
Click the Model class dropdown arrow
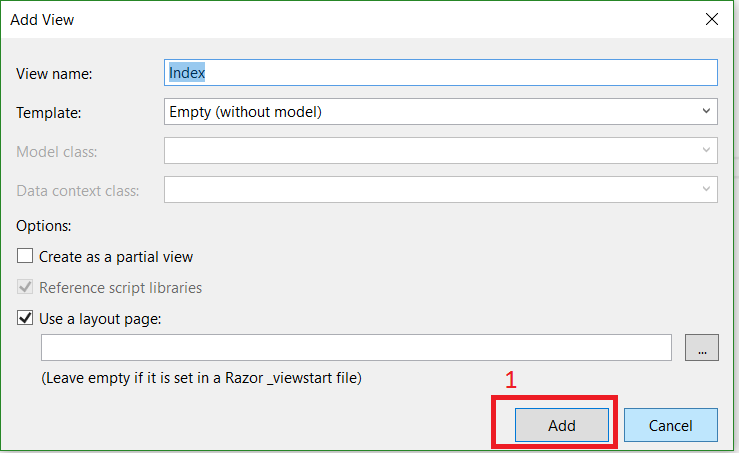[707, 151]
